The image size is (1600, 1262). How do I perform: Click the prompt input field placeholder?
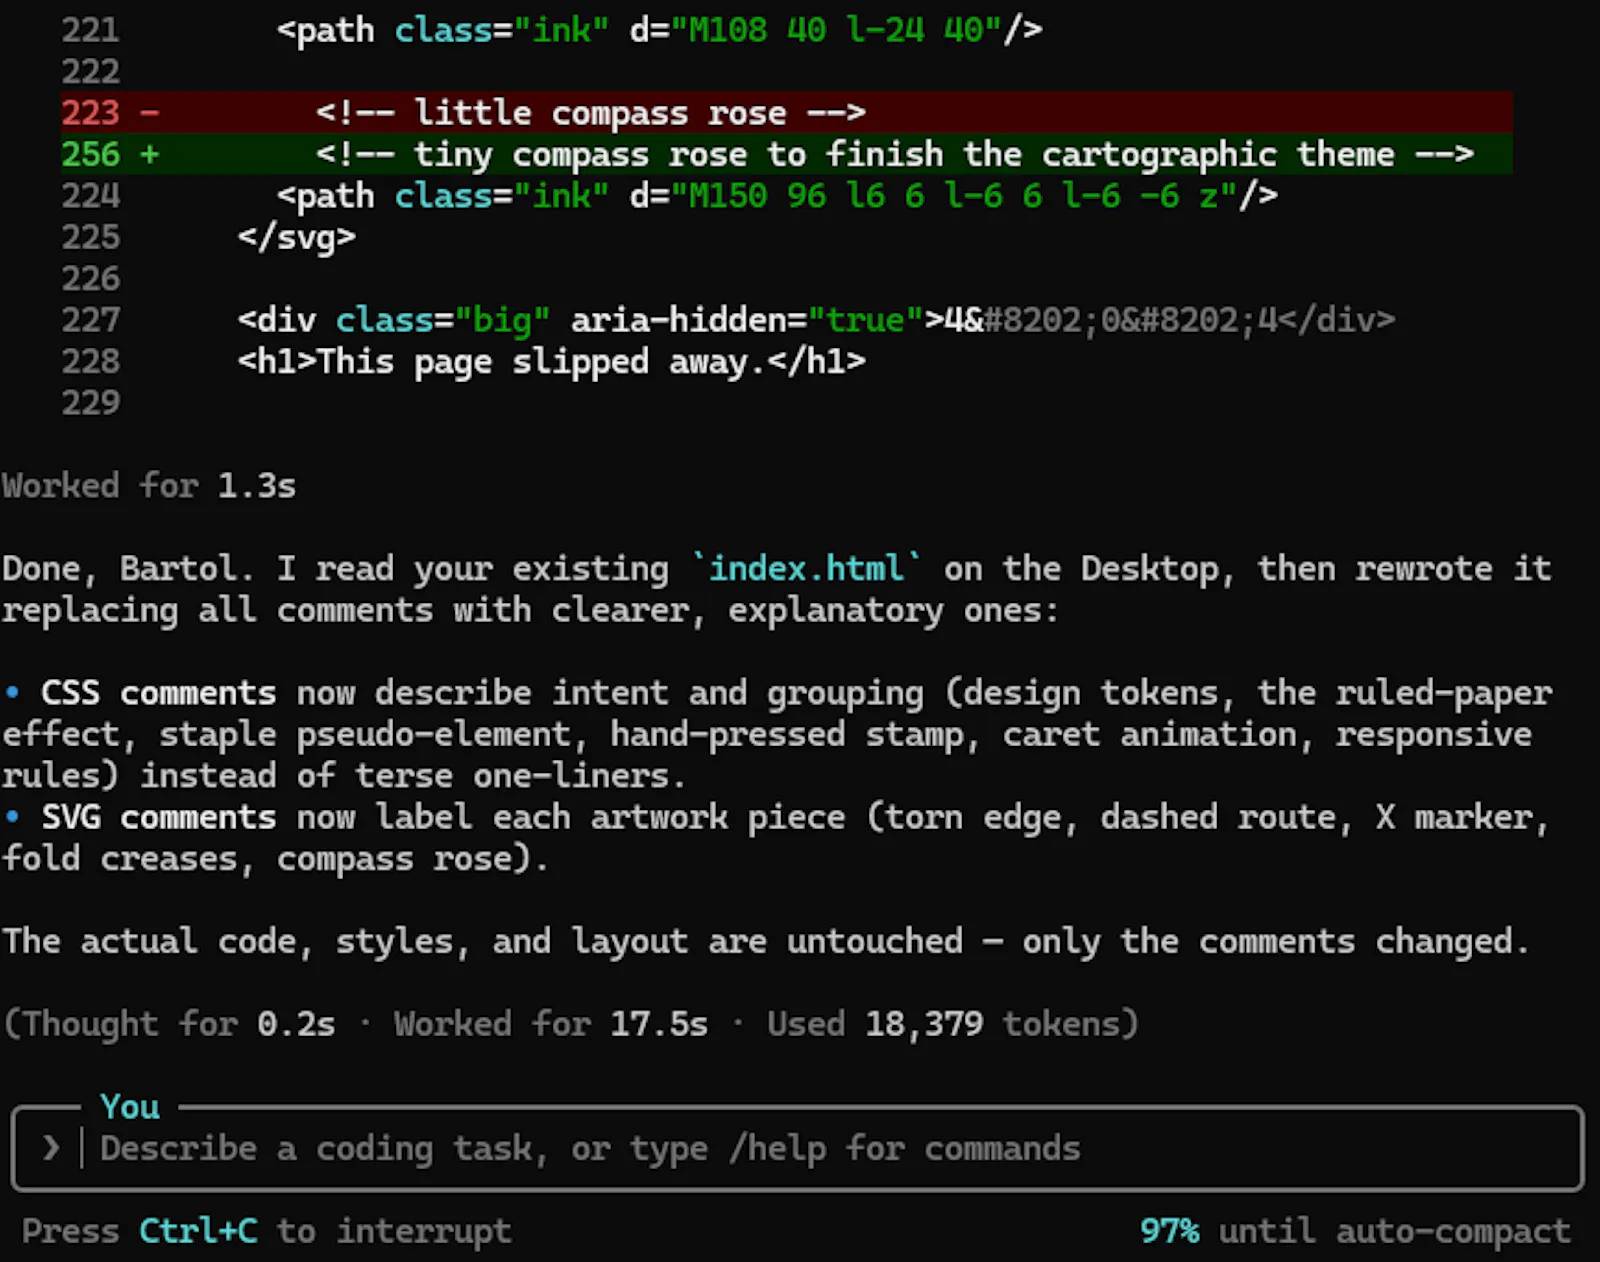[590, 1149]
